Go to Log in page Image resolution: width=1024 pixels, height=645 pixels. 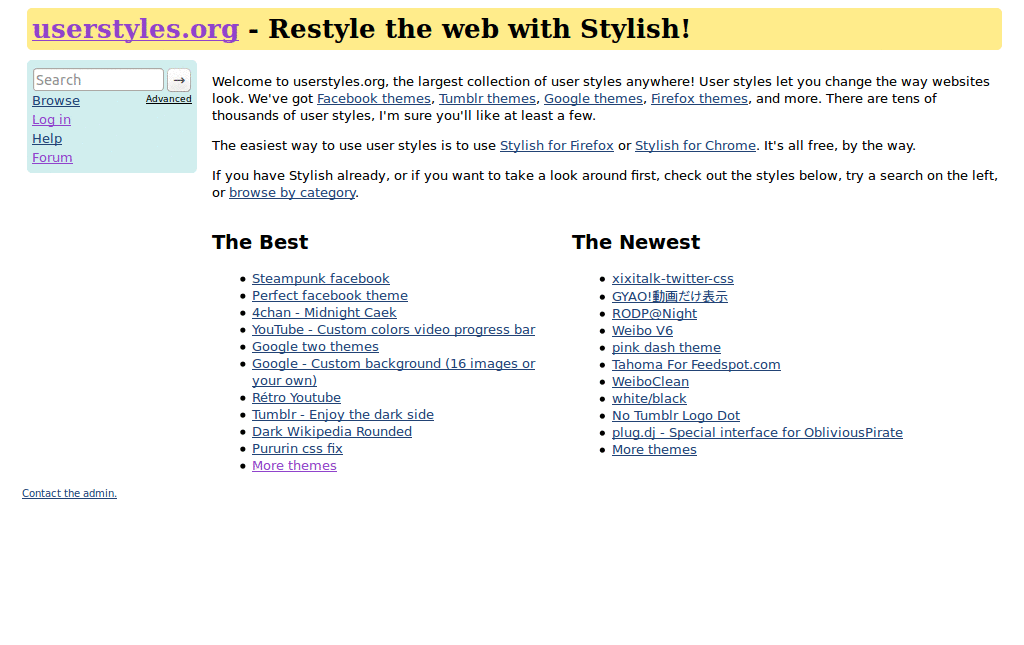(x=52, y=119)
